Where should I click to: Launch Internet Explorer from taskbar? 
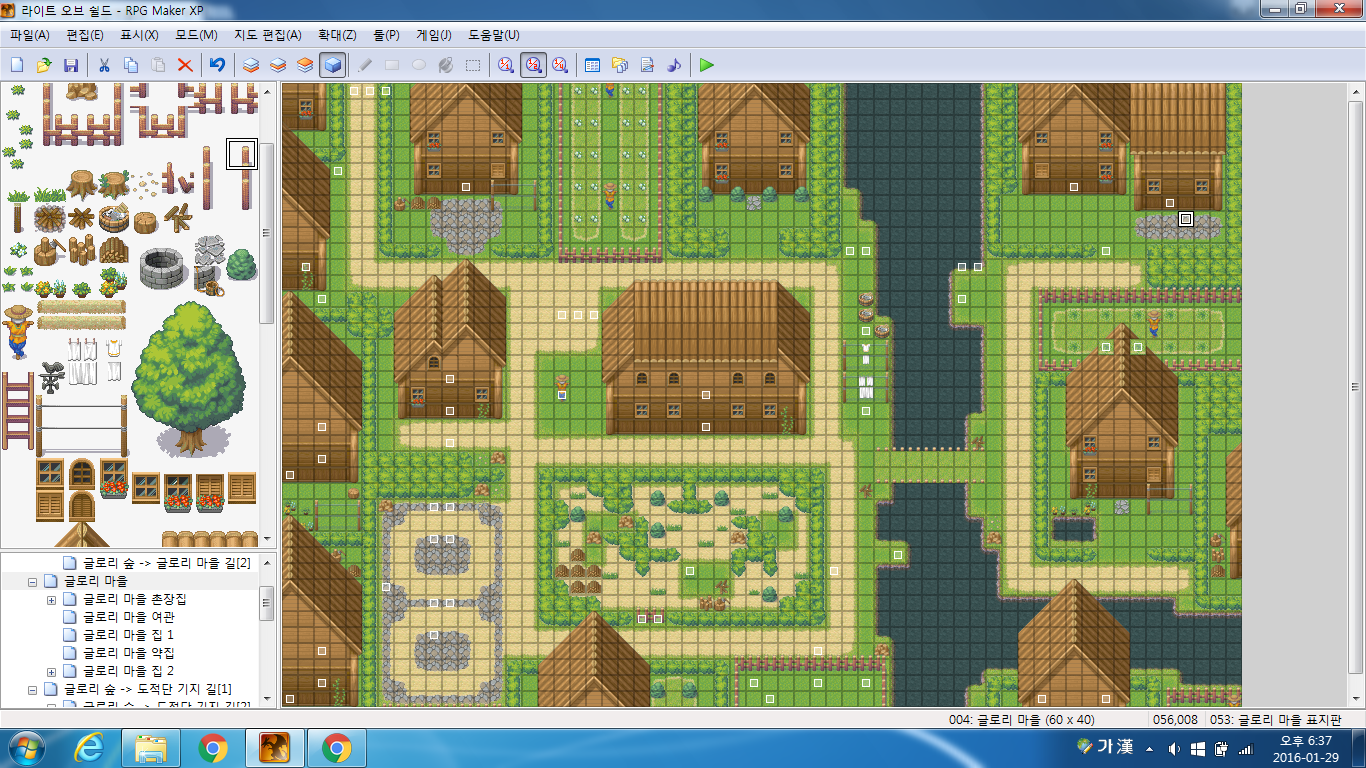(90, 748)
